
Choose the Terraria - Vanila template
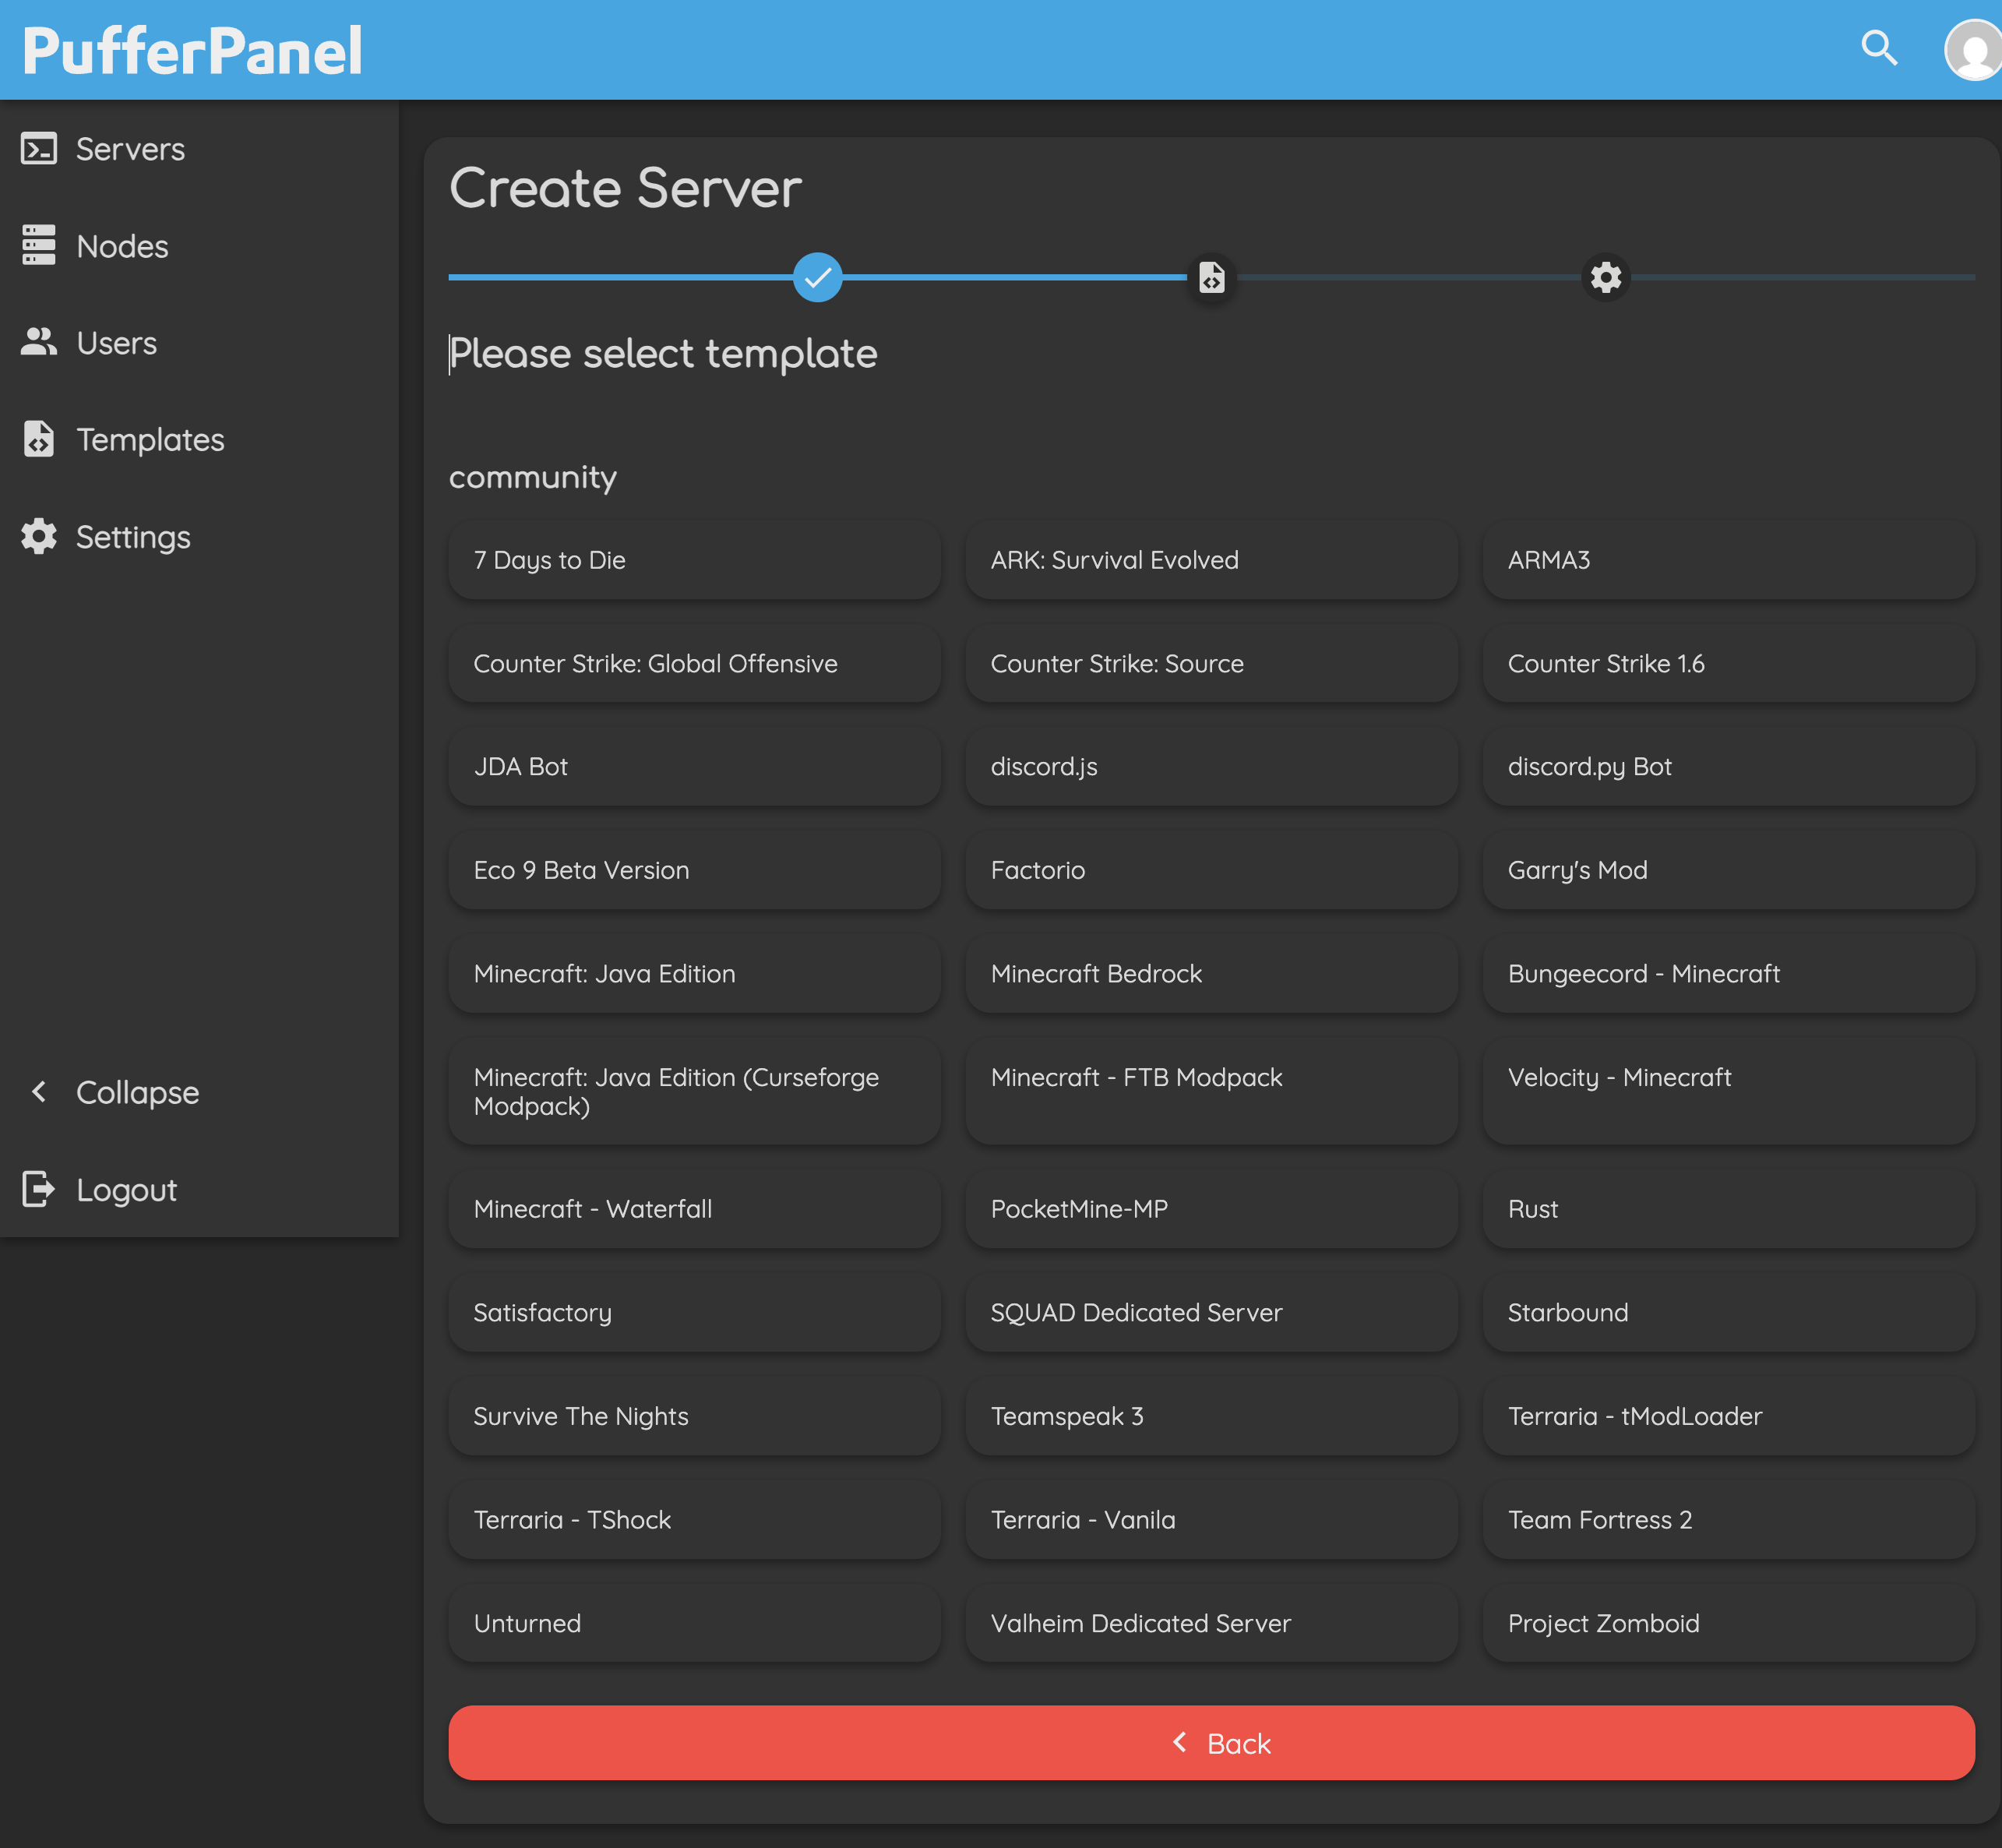pos(1211,1520)
